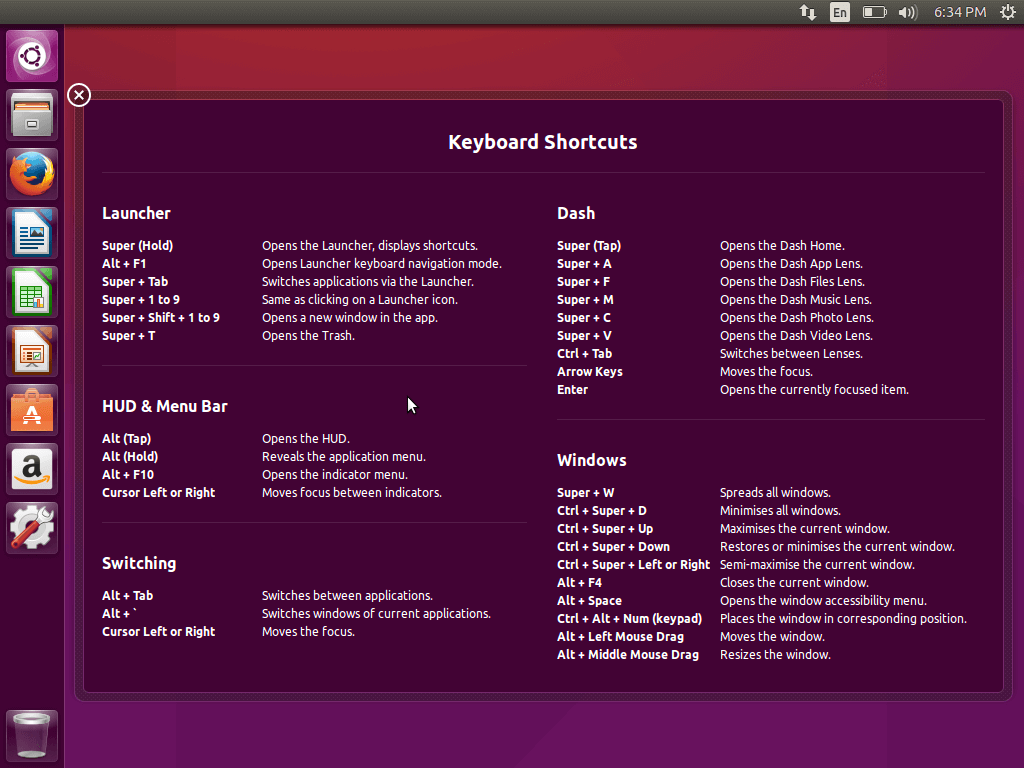
Task: Click the HUD & Menu Bar heading
Action: click(x=164, y=406)
